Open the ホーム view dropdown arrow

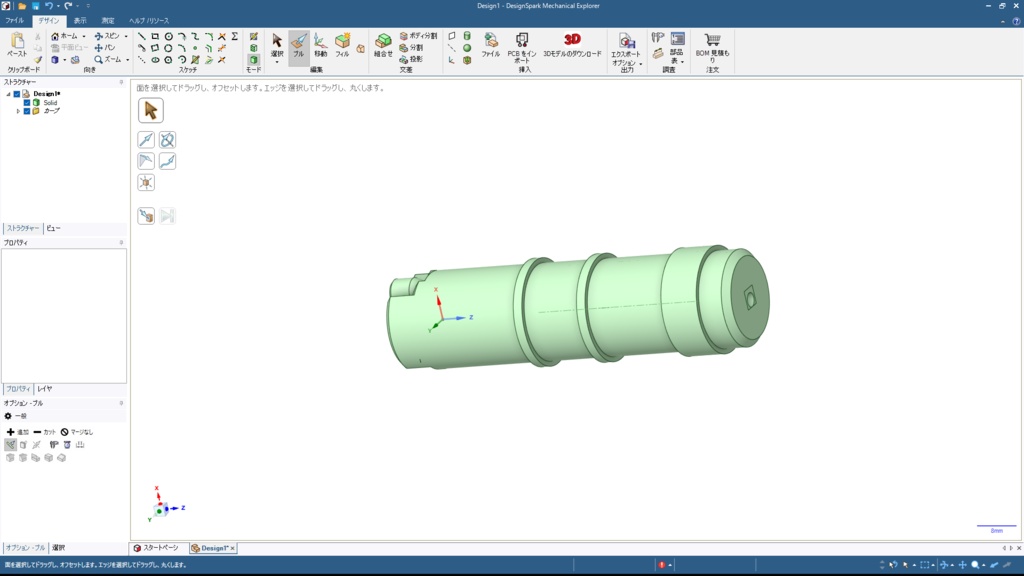[84, 37]
